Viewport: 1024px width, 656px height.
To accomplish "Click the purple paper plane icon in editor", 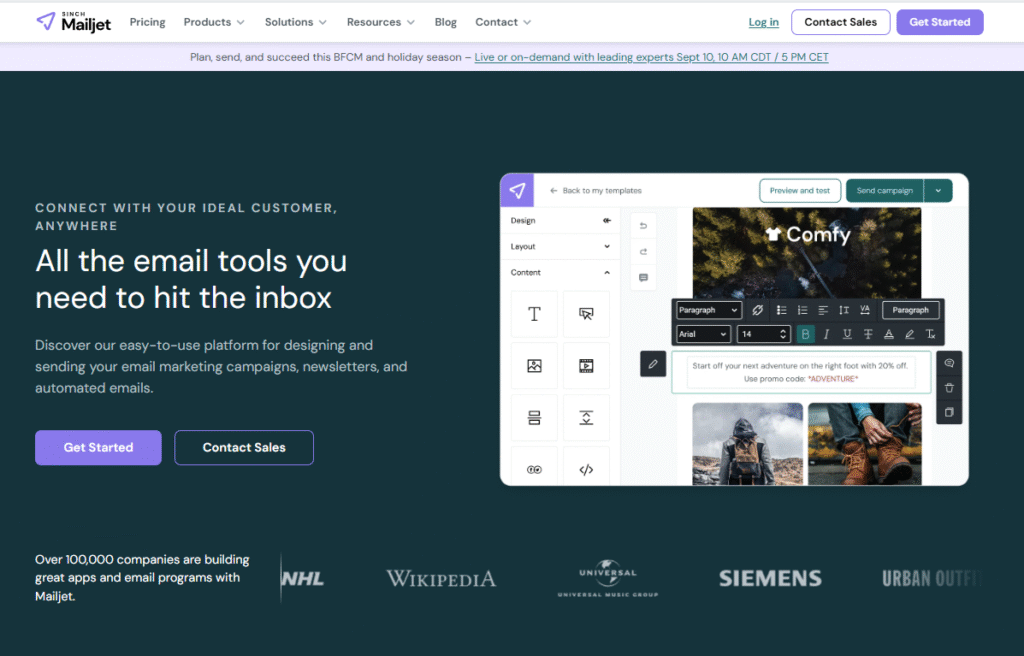I will coord(517,190).
